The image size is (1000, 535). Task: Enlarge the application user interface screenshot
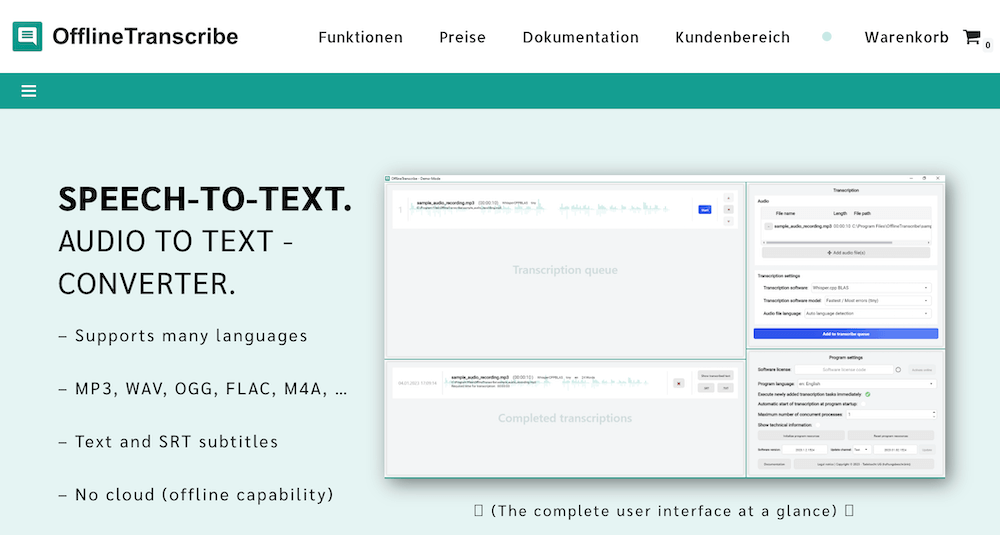[x=665, y=326]
